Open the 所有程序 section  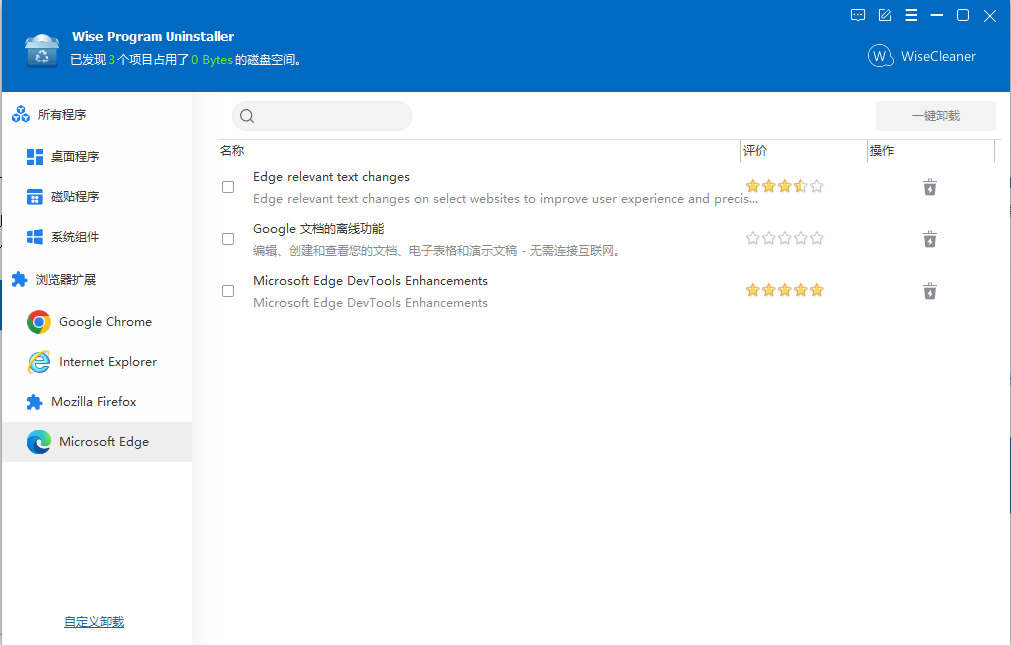pos(97,114)
